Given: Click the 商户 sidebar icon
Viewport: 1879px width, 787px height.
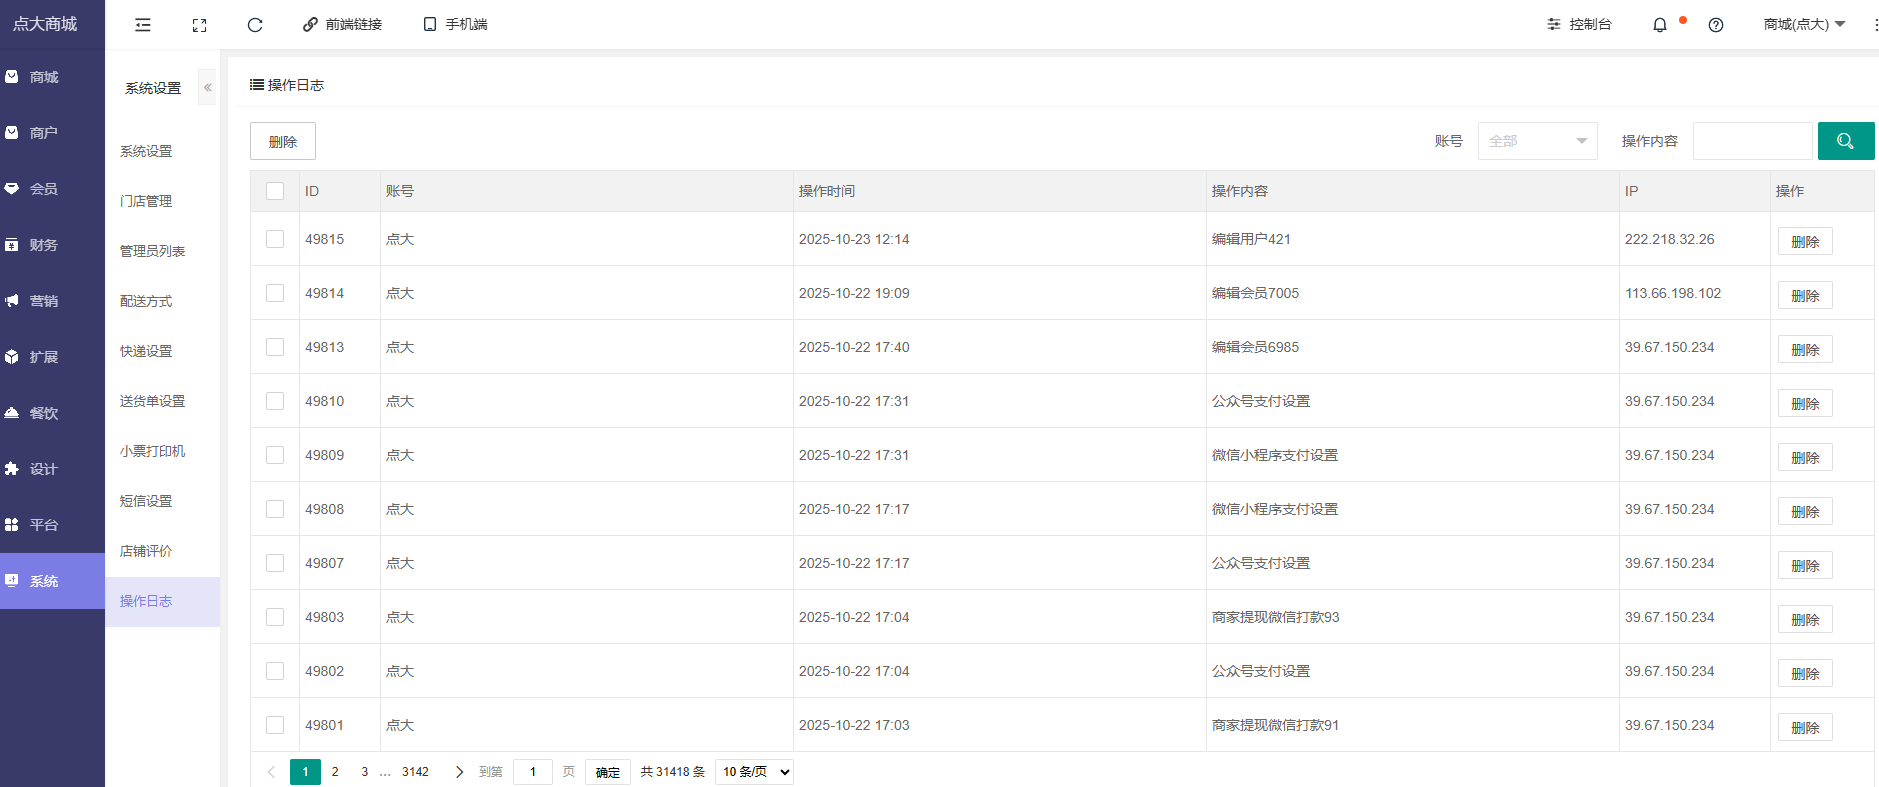Looking at the screenshot, I should (12, 133).
